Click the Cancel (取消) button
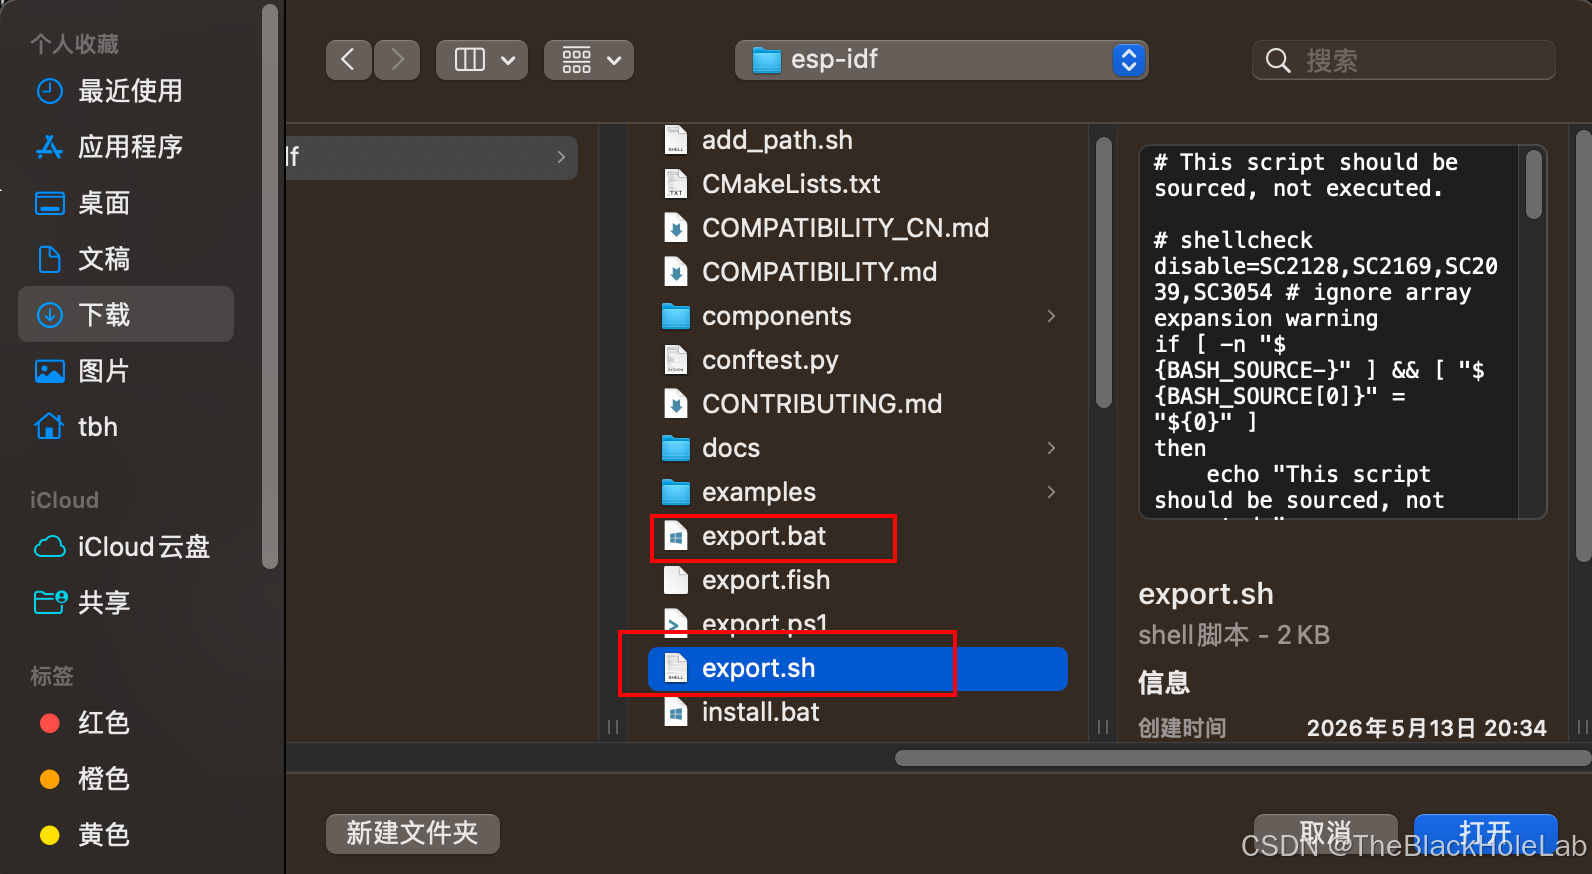Viewport: 1592px width, 874px height. click(x=1325, y=833)
